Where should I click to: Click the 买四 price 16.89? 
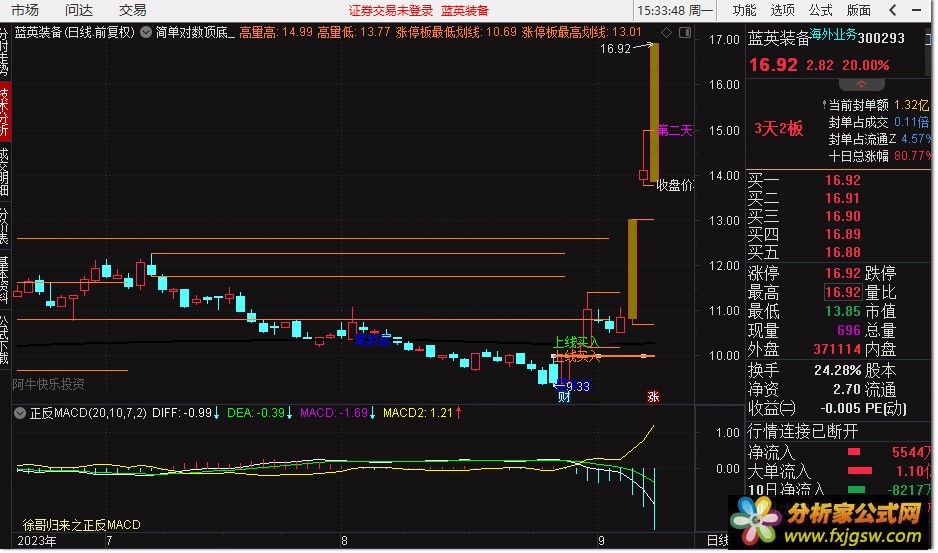(x=842, y=234)
